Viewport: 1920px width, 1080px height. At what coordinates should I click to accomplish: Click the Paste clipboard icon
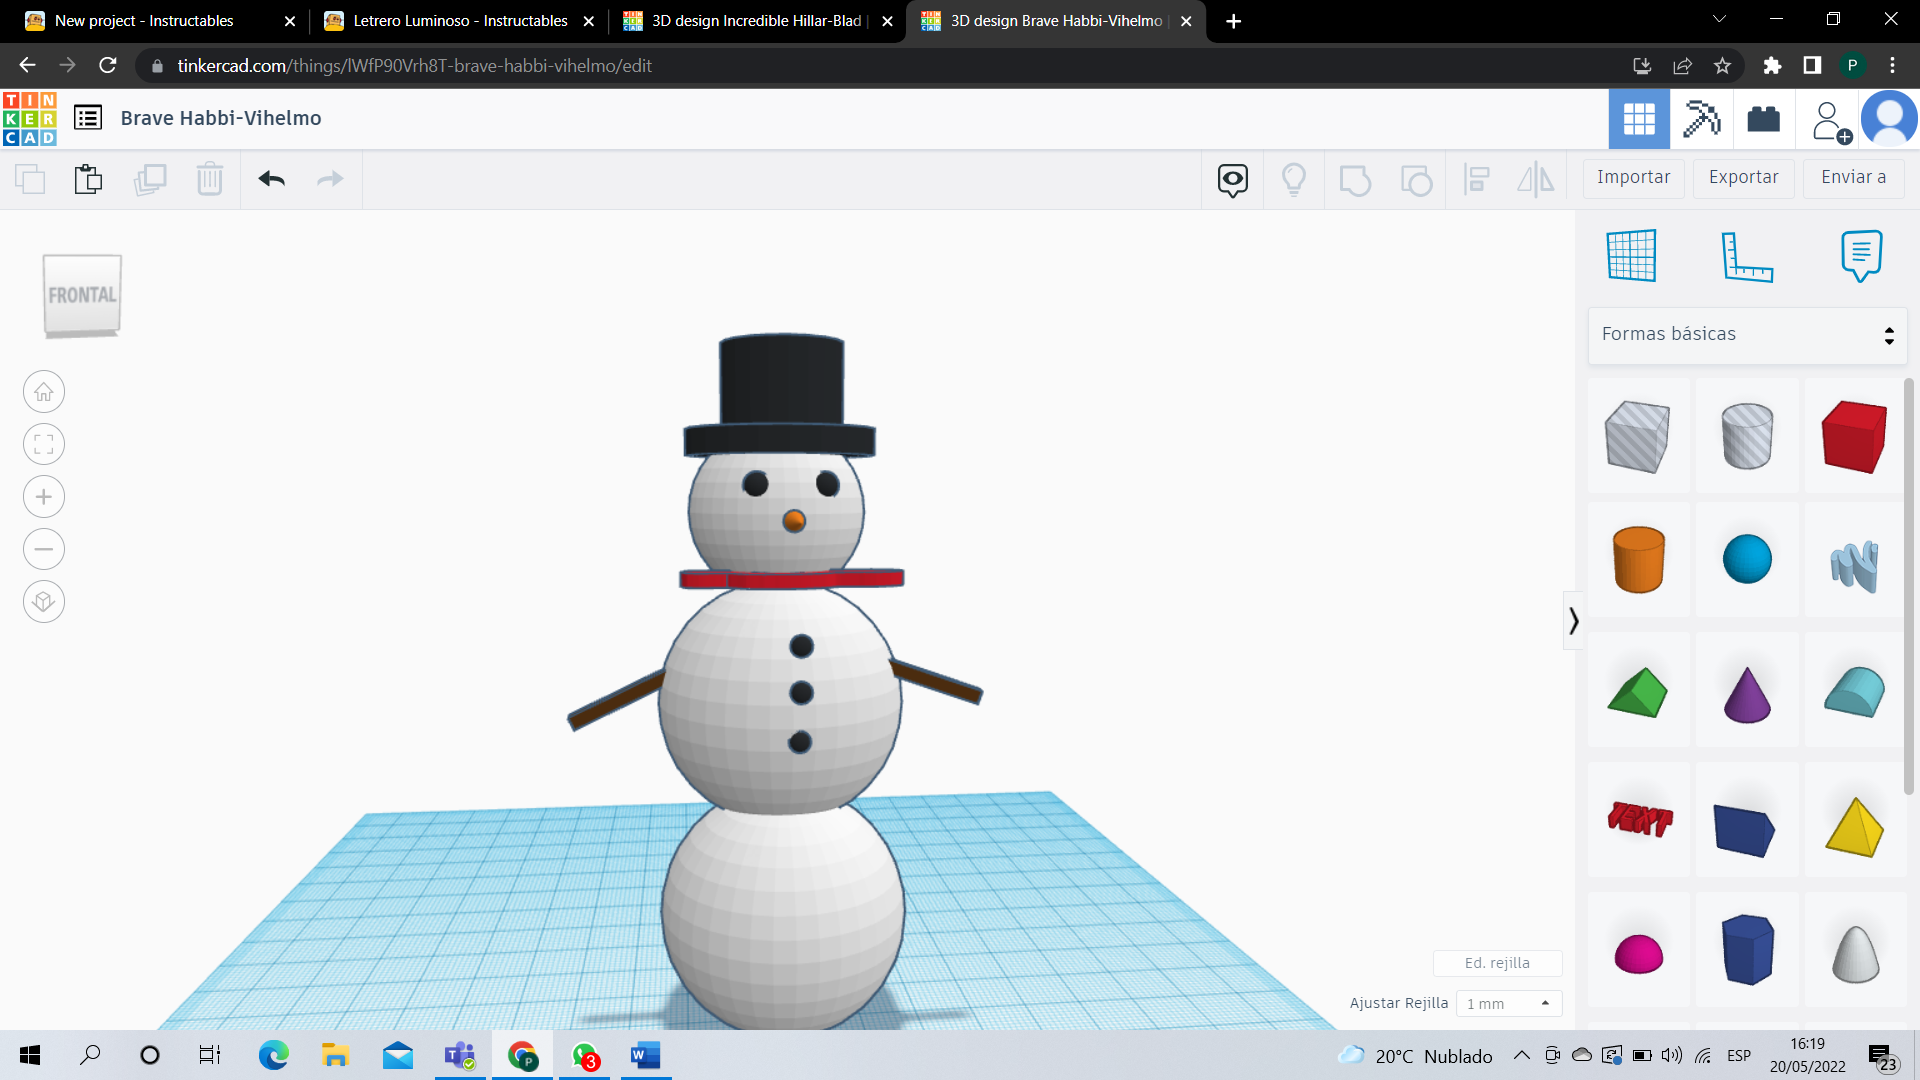click(x=88, y=179)
